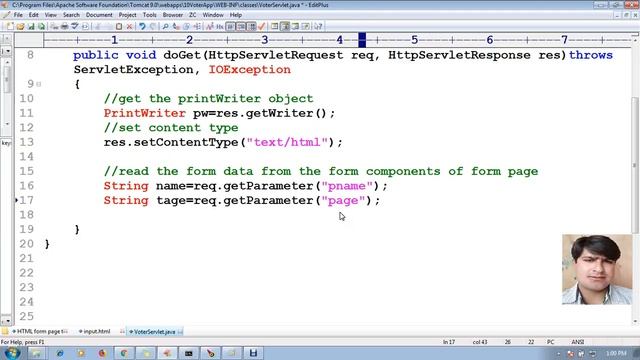The image size is (640, 360).
Task: Click the floppy disk taskbar icon
Action: pyautogui.click(x=253, y=353)
